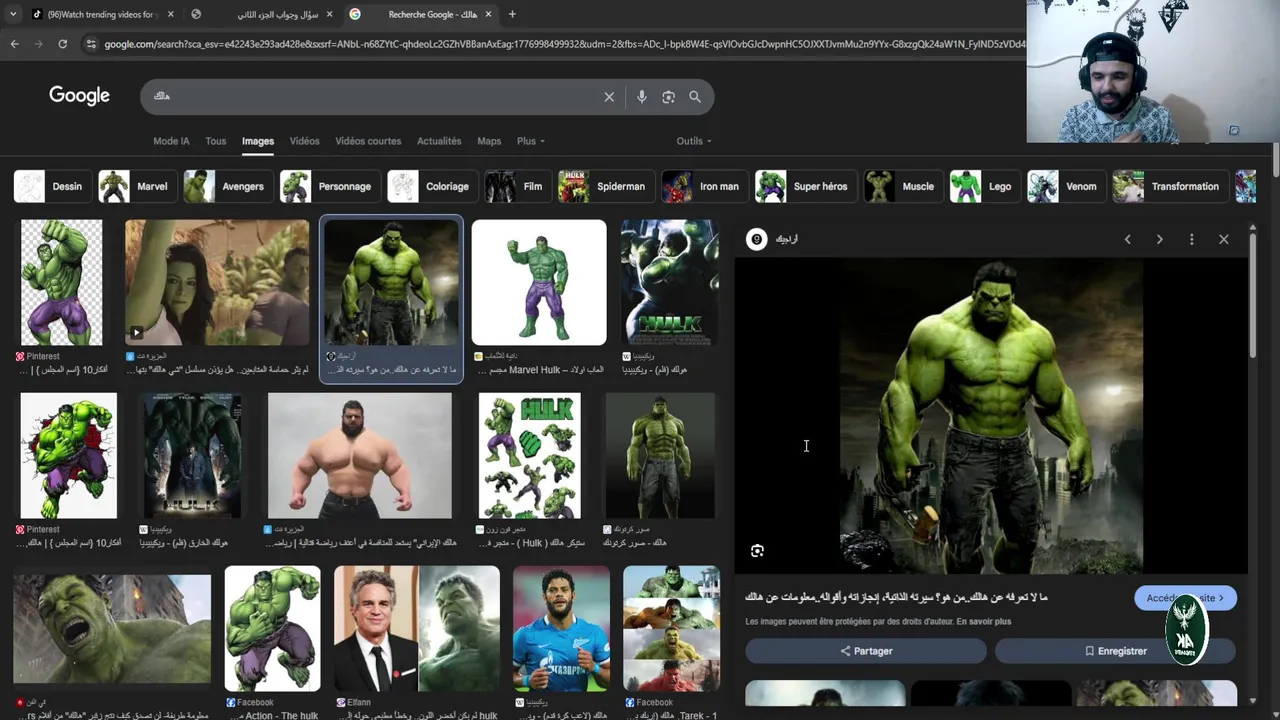Click the page scrollbar at right edge

[x=1276, y=160]
